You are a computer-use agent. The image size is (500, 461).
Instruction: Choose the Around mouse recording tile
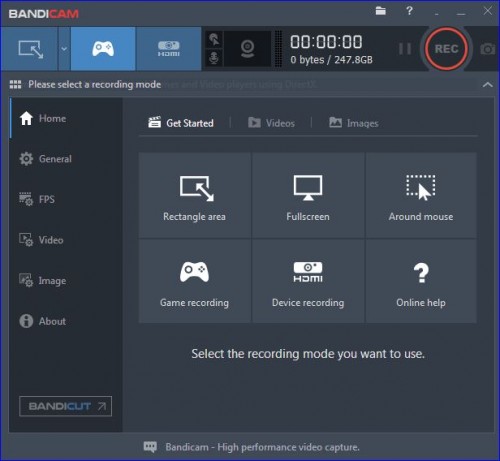(x=421, y=195)
